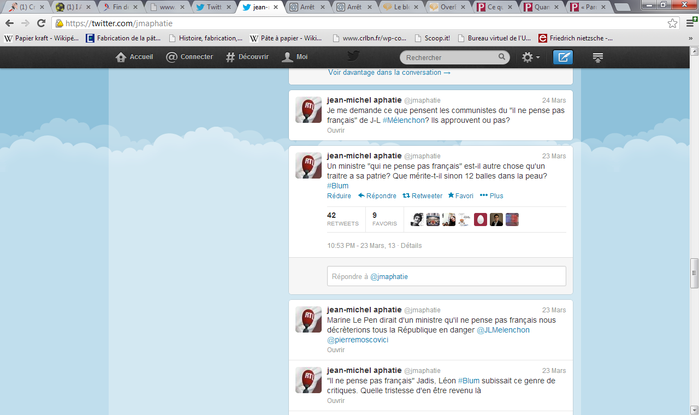Click 9 Favoris count
This screenshot has width=699, height=415.
[384, 219]
